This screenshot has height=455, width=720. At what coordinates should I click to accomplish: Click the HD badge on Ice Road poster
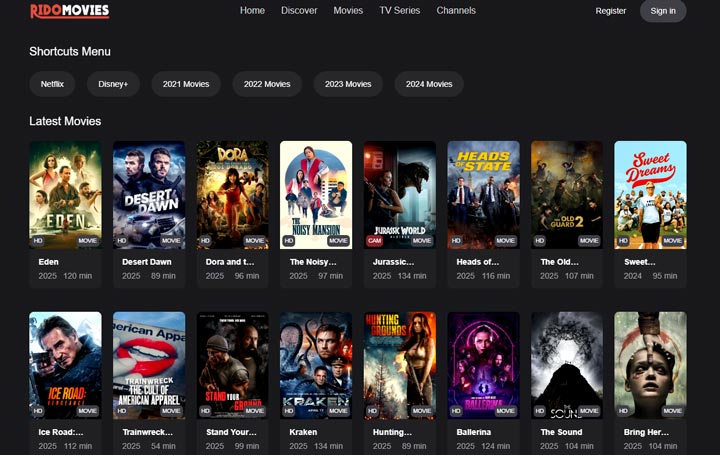(x=38, y=411)
